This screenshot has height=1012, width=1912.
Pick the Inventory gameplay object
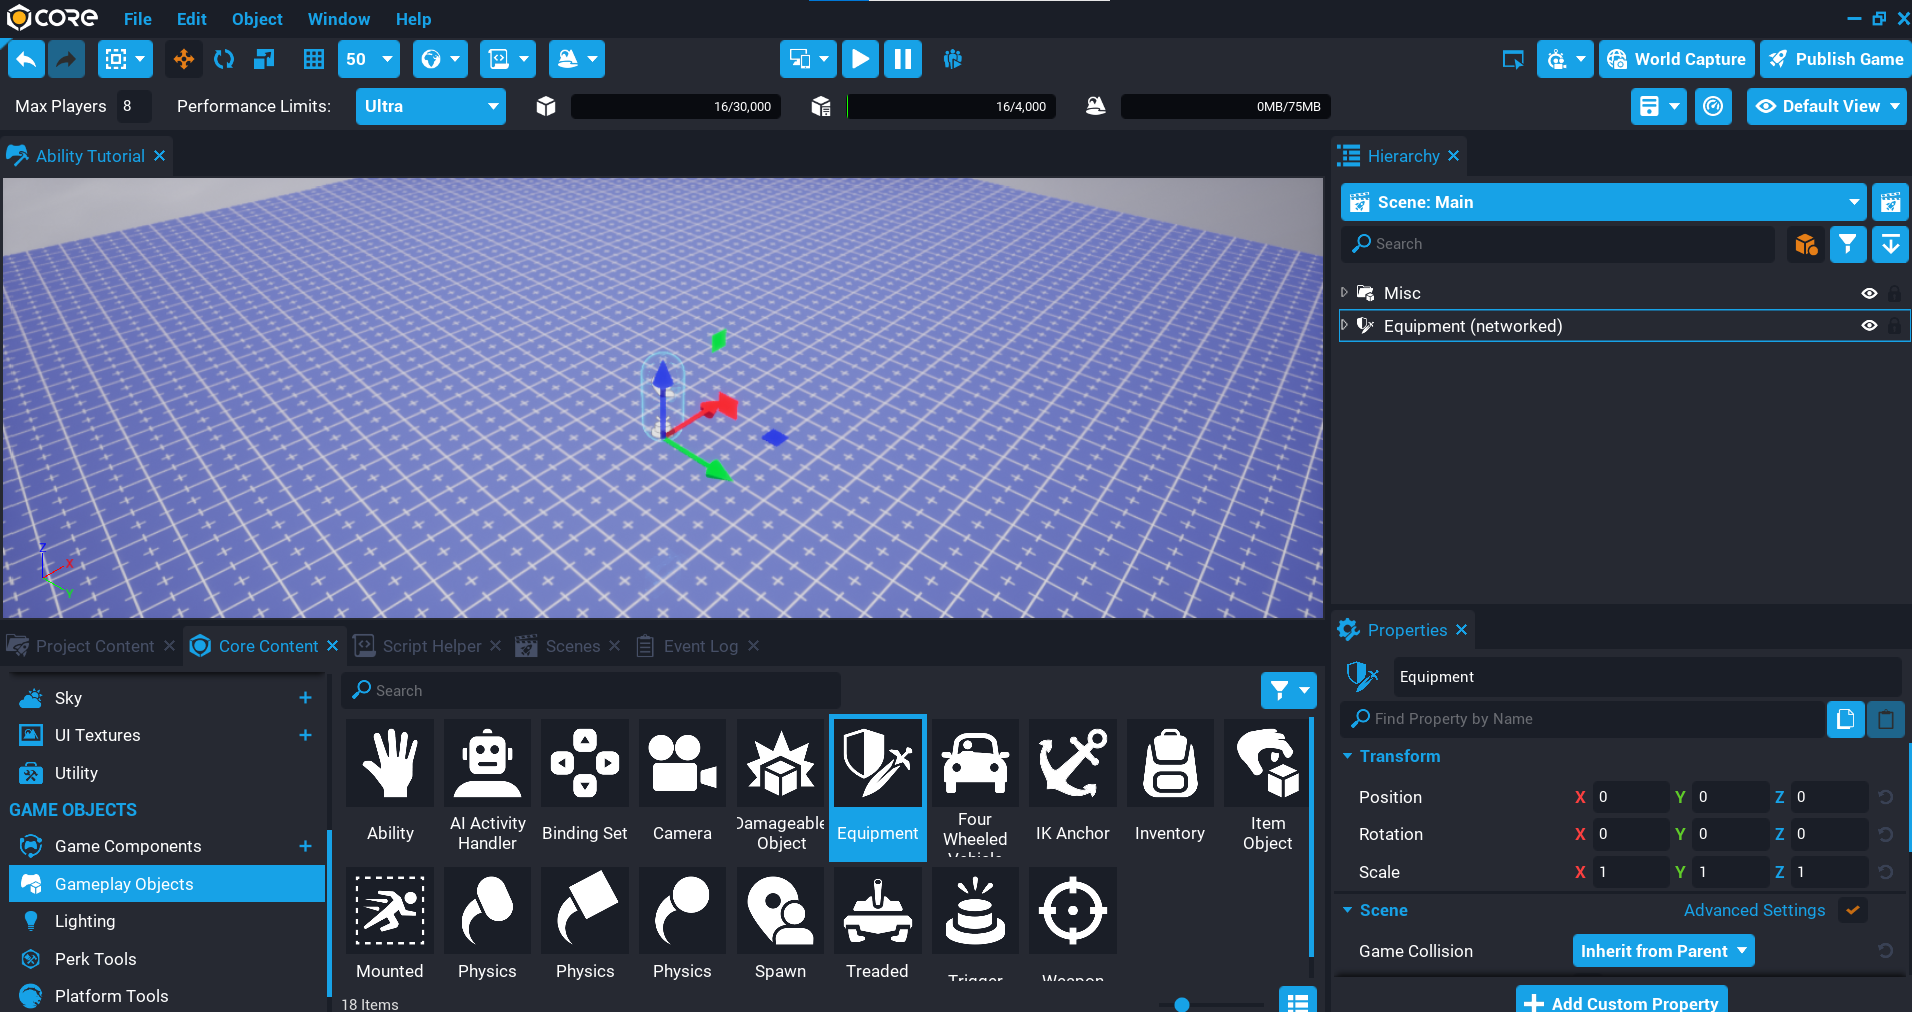coord(1169,784)
